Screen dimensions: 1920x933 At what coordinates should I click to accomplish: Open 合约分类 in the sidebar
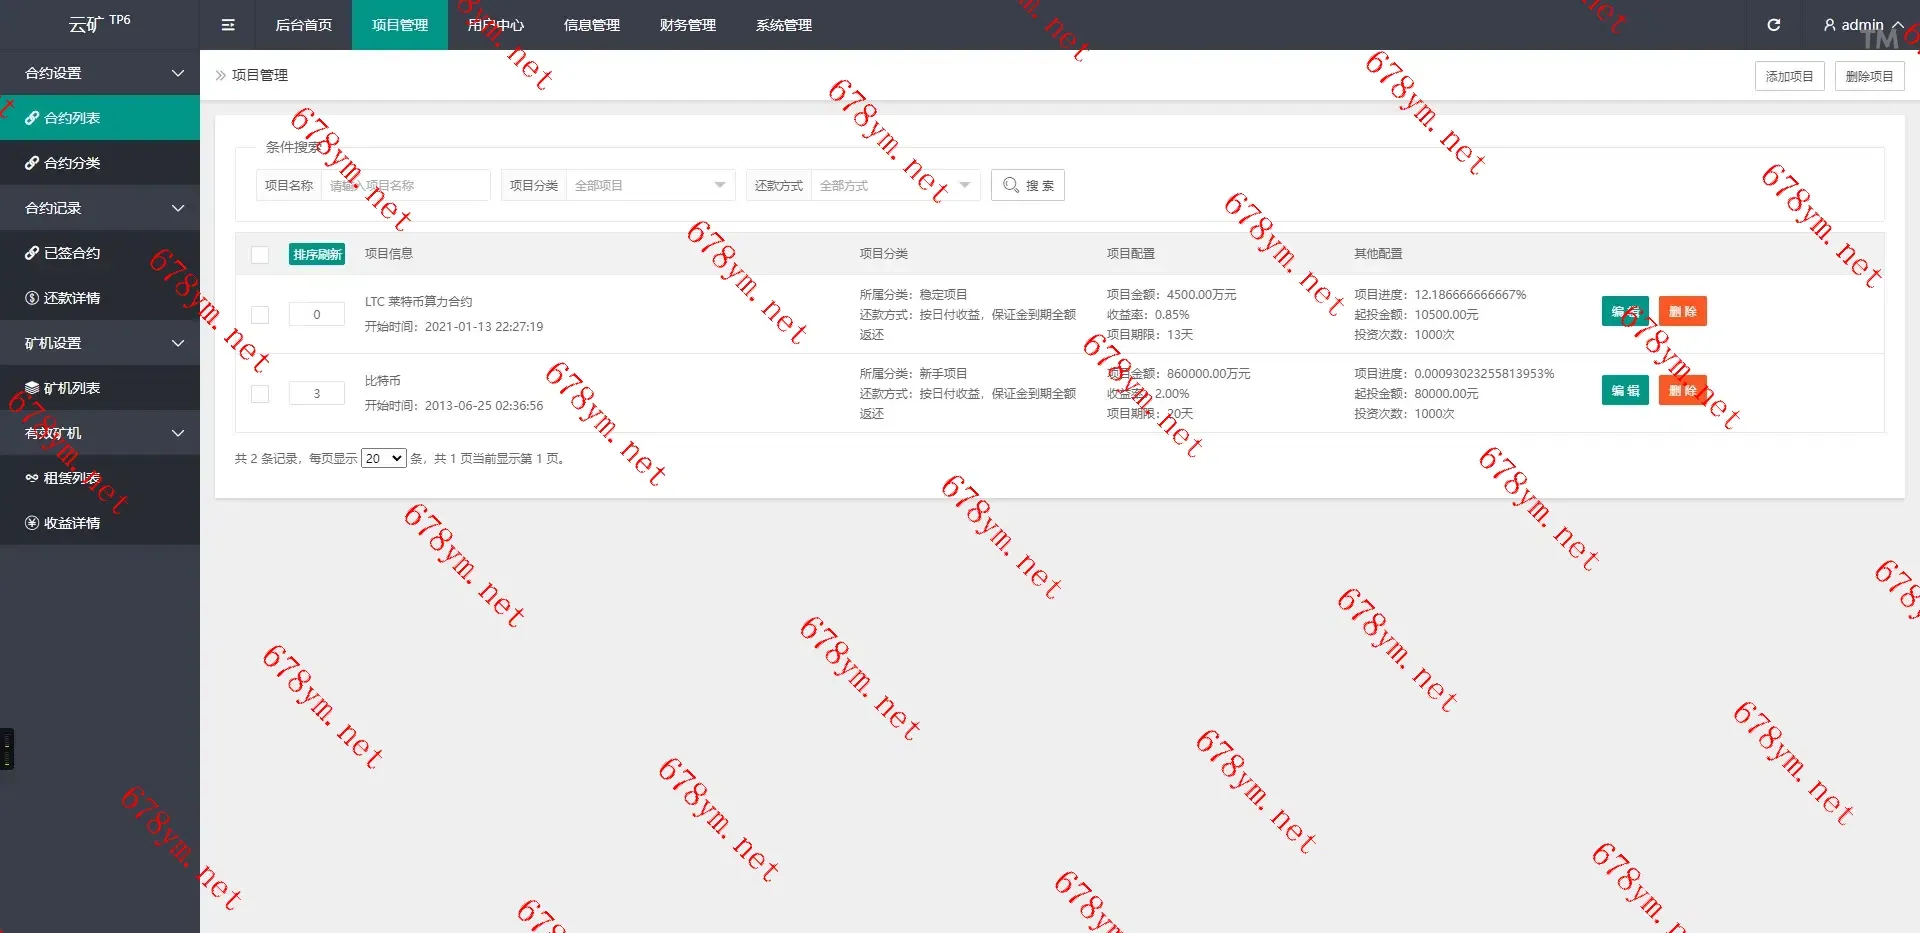(71, 163)
